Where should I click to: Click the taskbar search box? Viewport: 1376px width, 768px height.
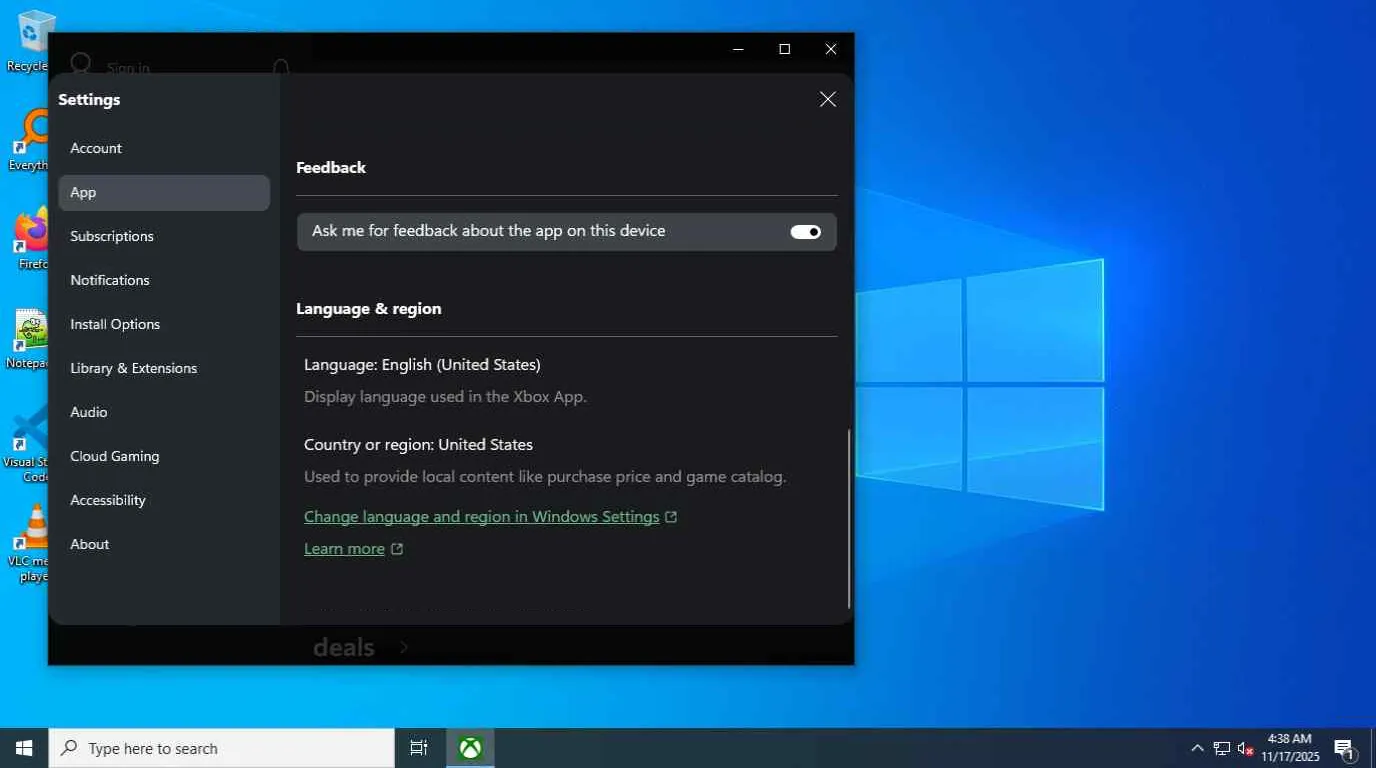coord(222,748)
